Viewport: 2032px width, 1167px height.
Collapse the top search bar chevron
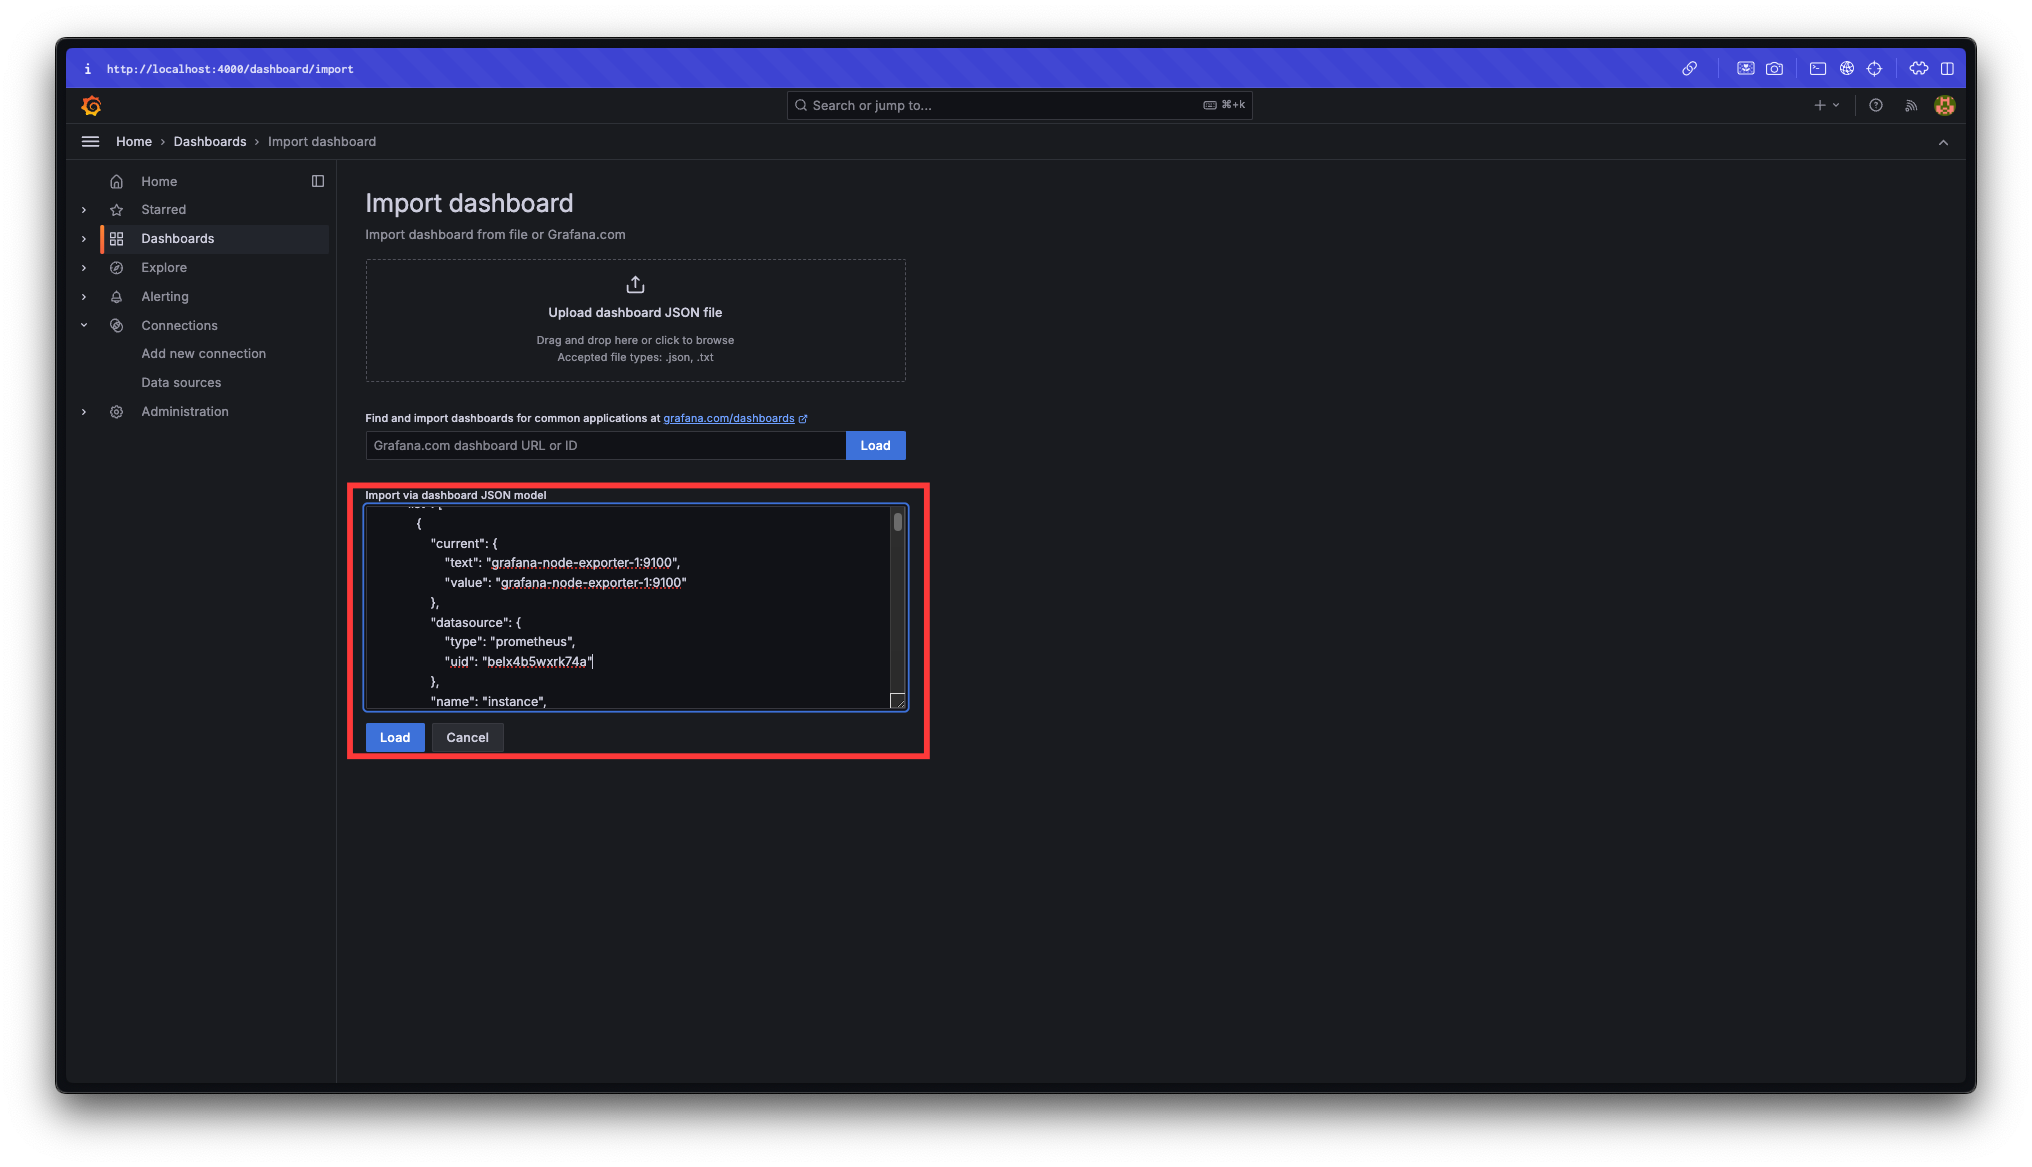point(1943,142)
